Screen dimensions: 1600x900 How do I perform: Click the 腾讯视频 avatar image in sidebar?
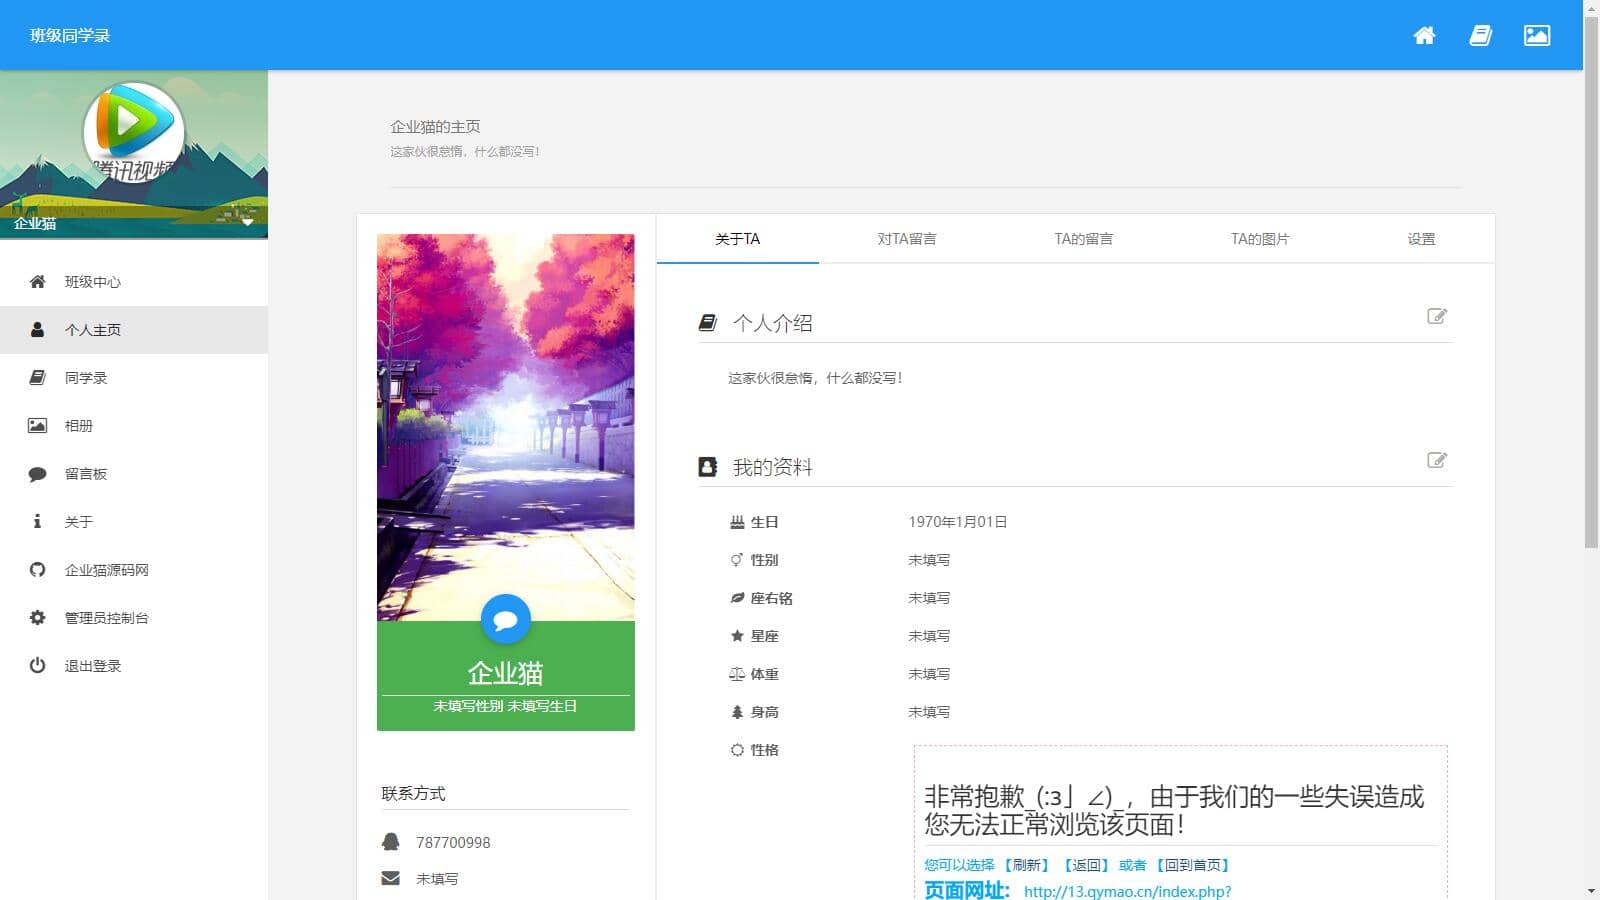click(135, 130)
